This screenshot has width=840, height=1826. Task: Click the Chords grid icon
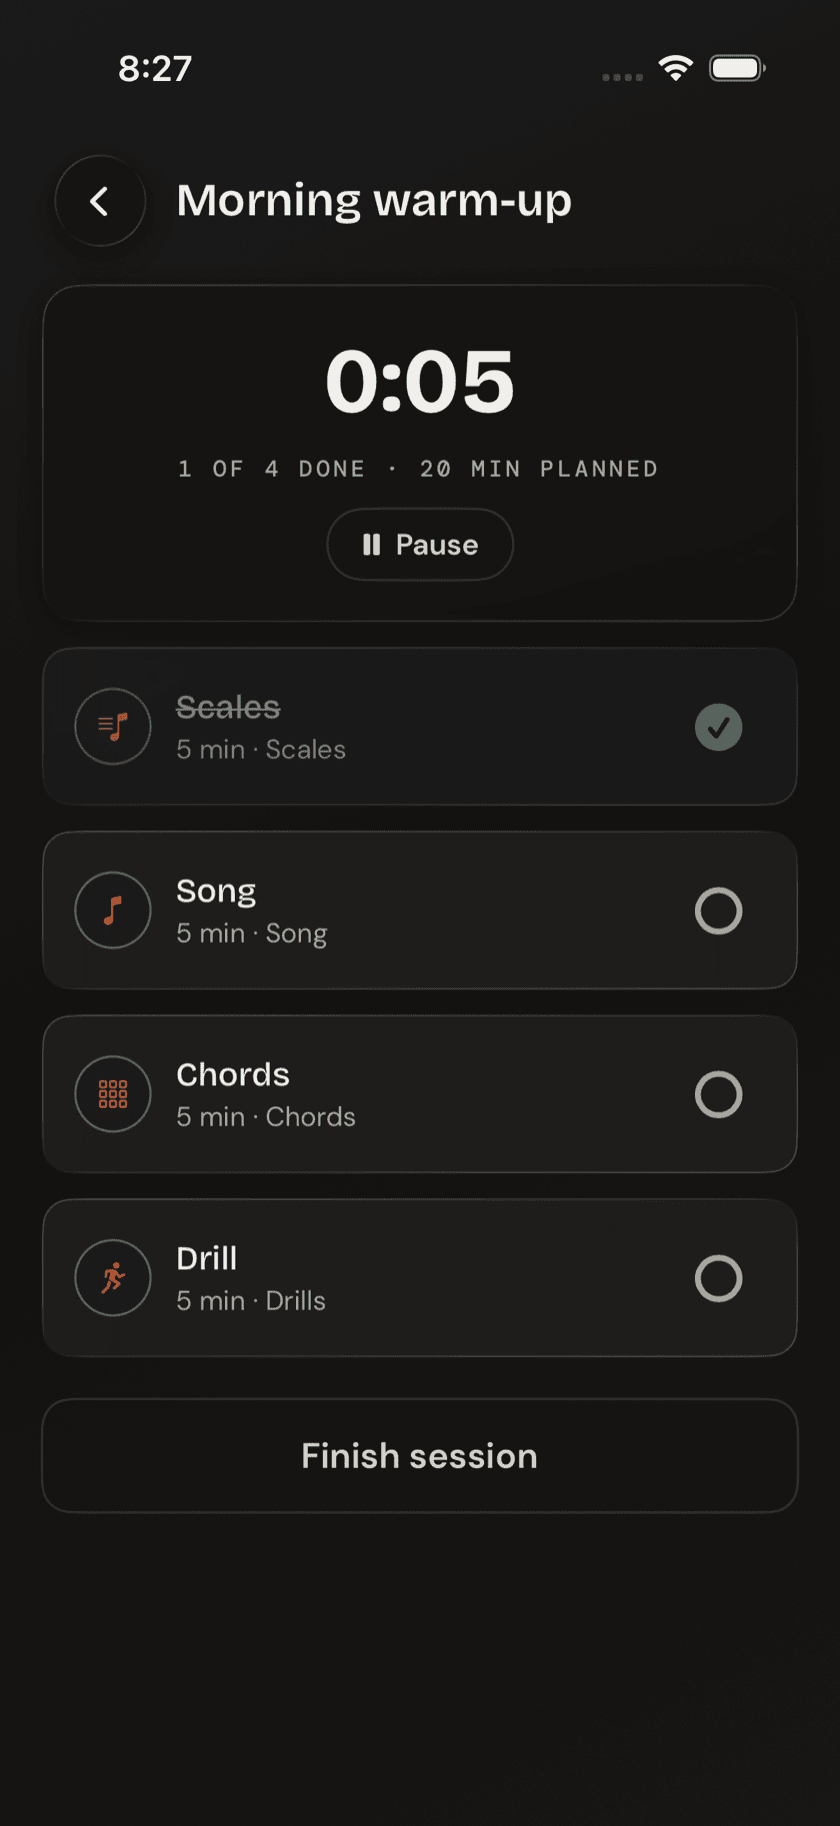[x=113, y=1094]
